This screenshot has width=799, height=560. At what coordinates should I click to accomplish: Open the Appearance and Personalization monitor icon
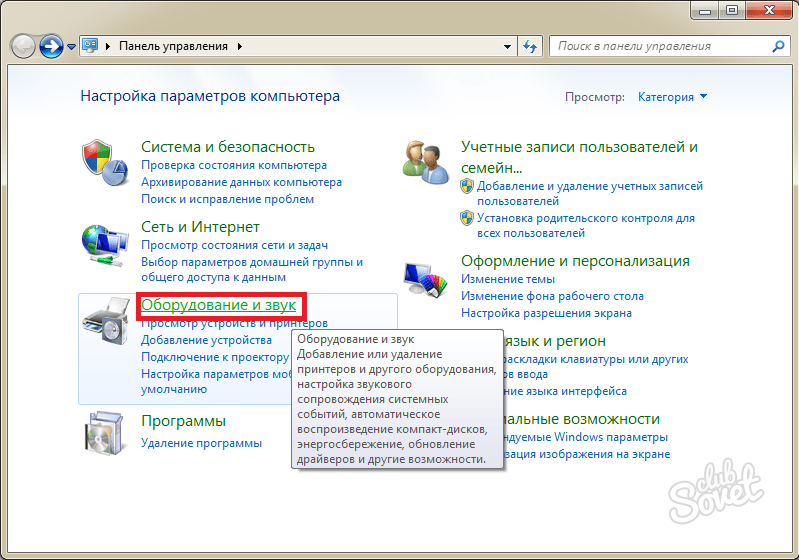click(425, 279)
